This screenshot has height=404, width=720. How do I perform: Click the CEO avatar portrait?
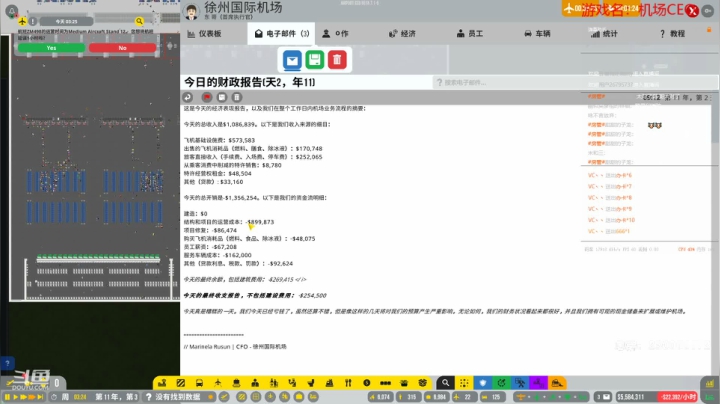point(191,11)
